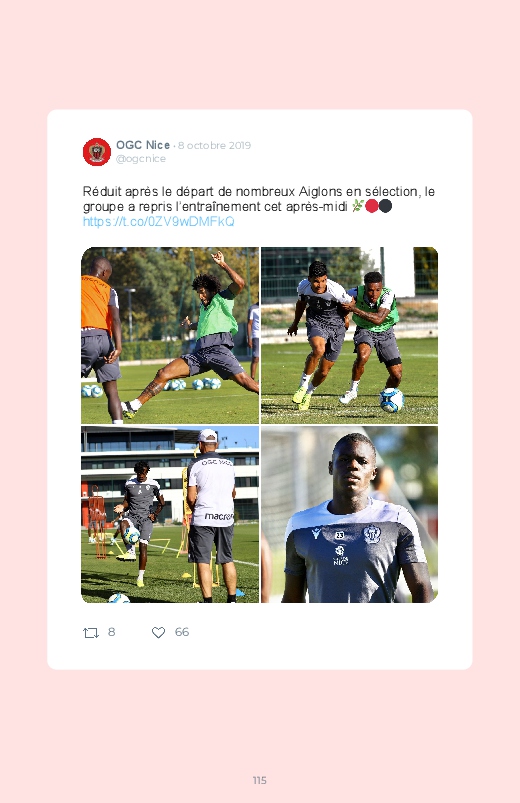Click the retweet icon
The width and height of the screenshot is (520, 803).
[x=91, y=633]
